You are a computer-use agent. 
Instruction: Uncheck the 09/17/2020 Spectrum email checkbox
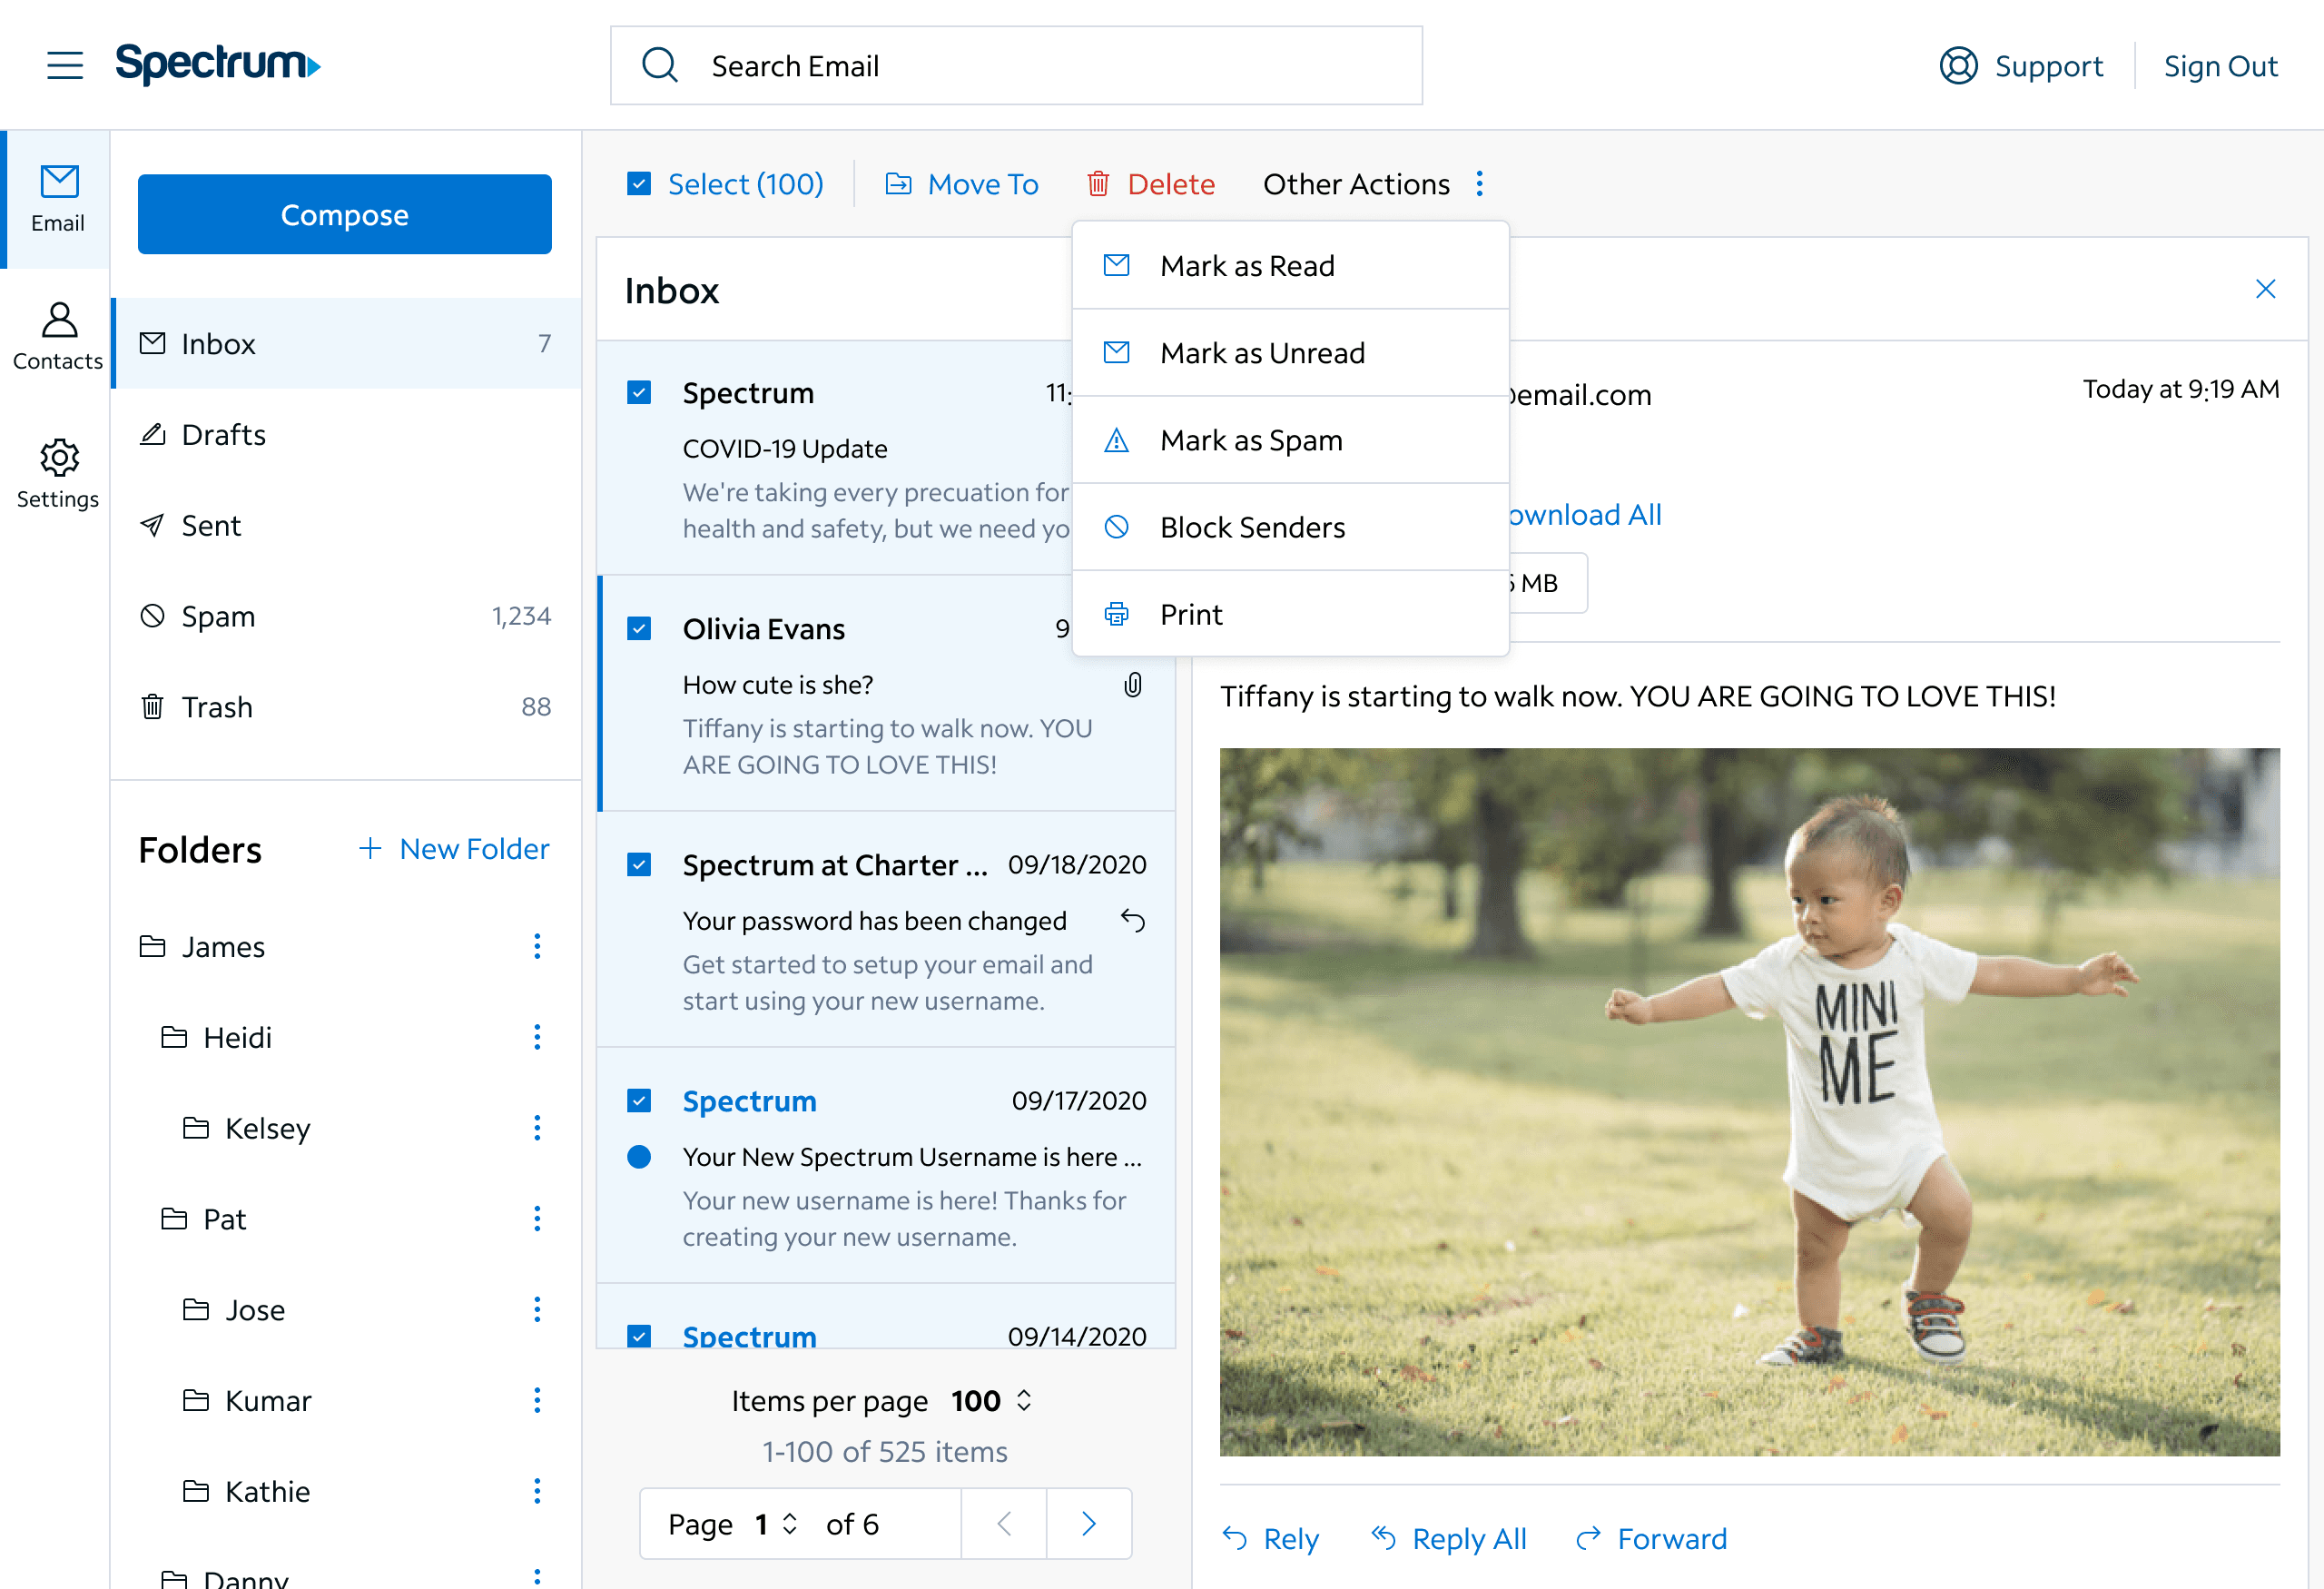pos(639,1100)
